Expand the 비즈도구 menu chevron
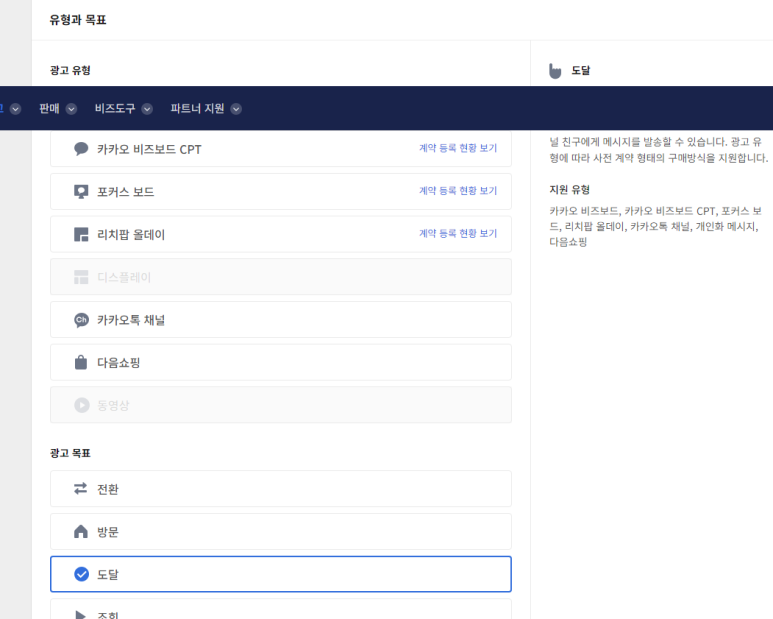773x619 pixels. (x=147, y=109)
